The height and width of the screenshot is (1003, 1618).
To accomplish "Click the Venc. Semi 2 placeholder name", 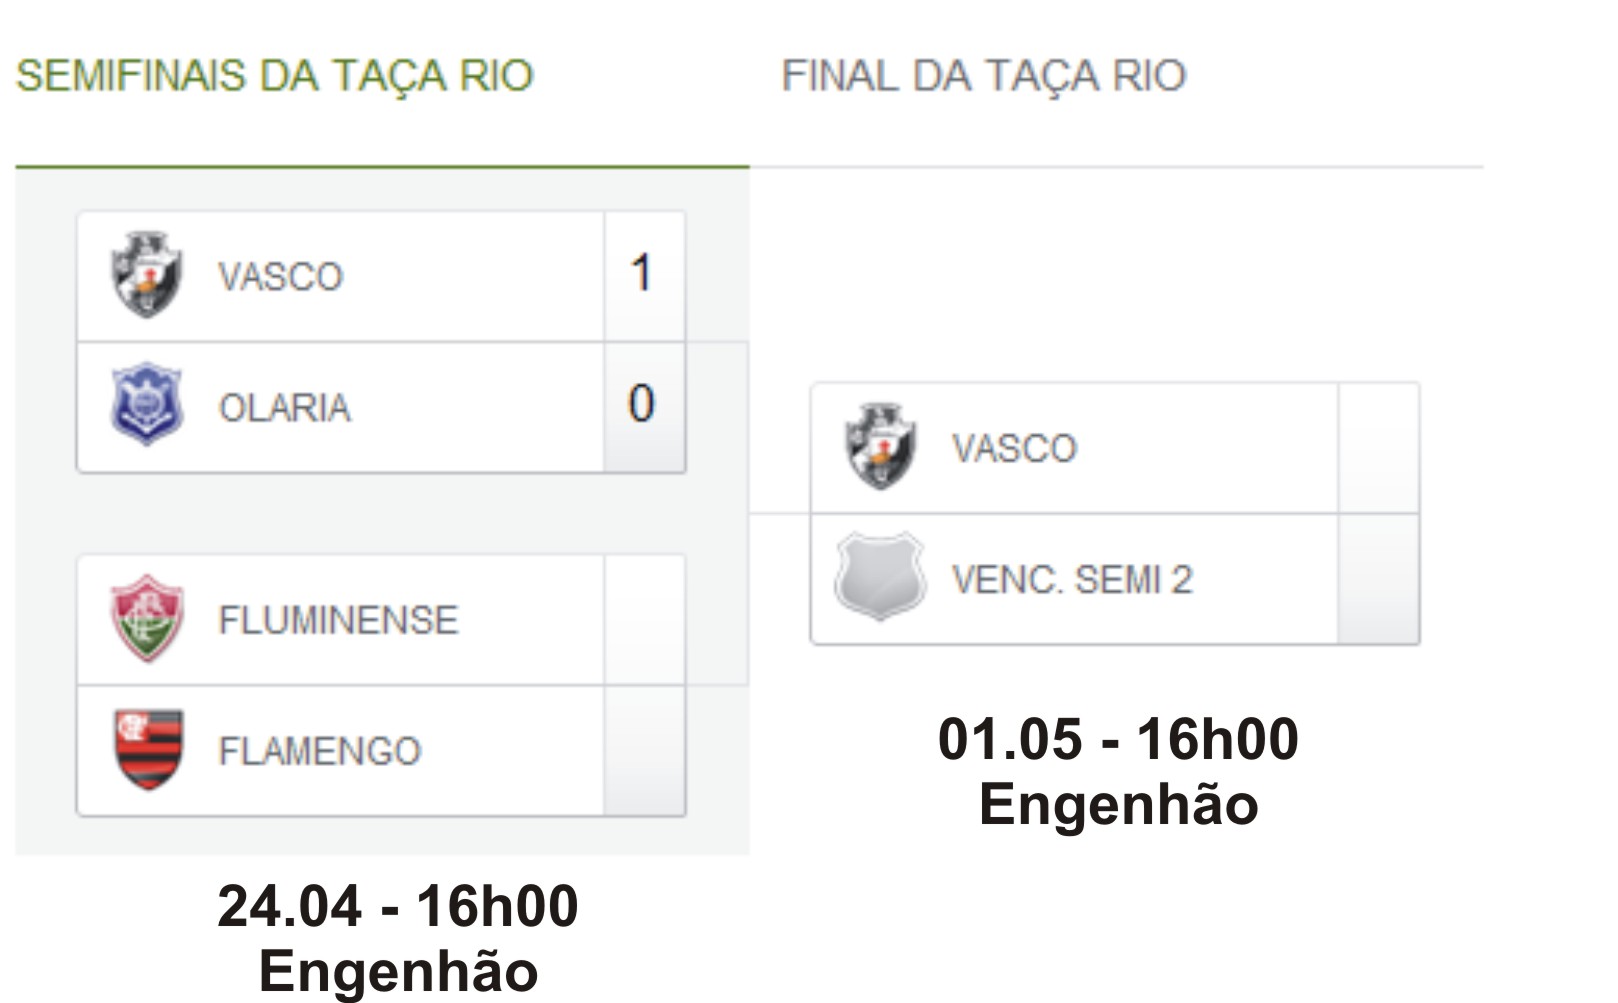I will click(x=1072, y=580).
